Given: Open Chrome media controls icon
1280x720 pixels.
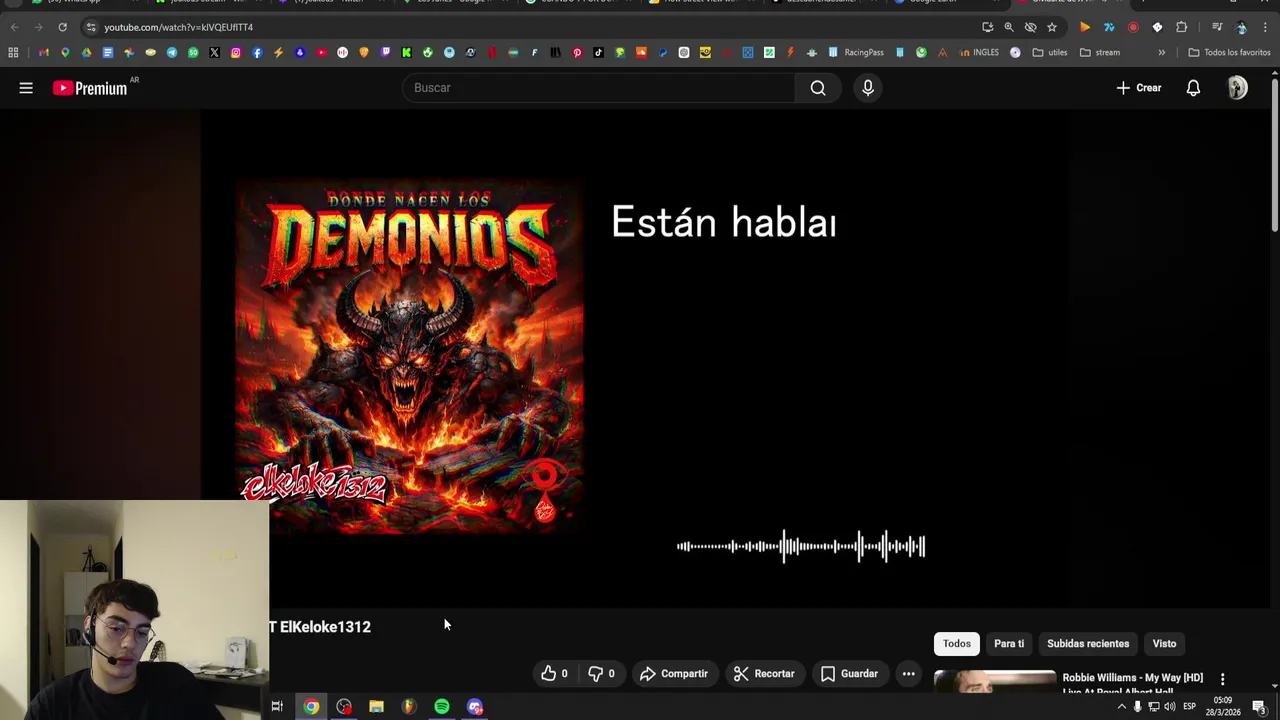Looking at the screenshot, I should pyautogui.click(x=1217, y=27).
